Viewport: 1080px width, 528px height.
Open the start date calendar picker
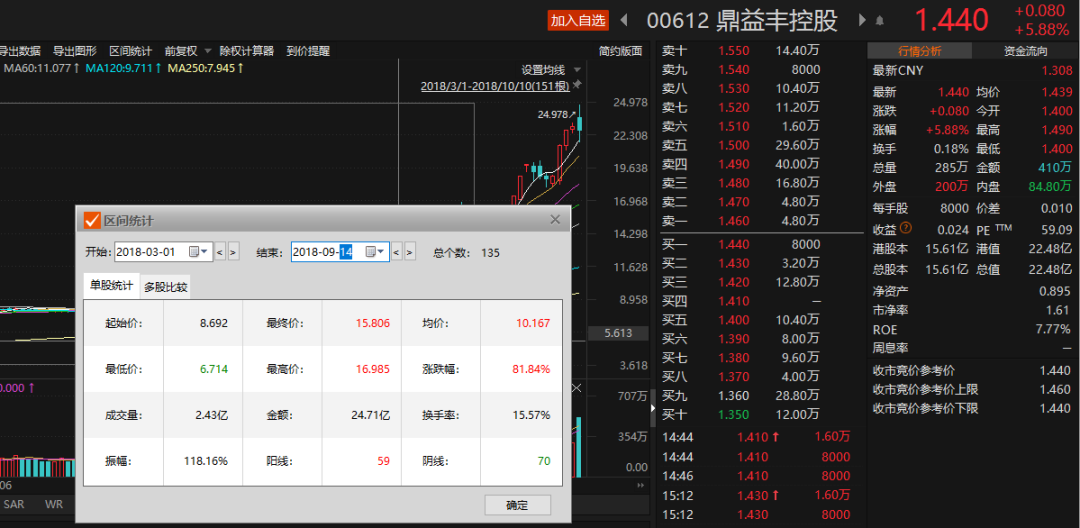click(199, 252)
